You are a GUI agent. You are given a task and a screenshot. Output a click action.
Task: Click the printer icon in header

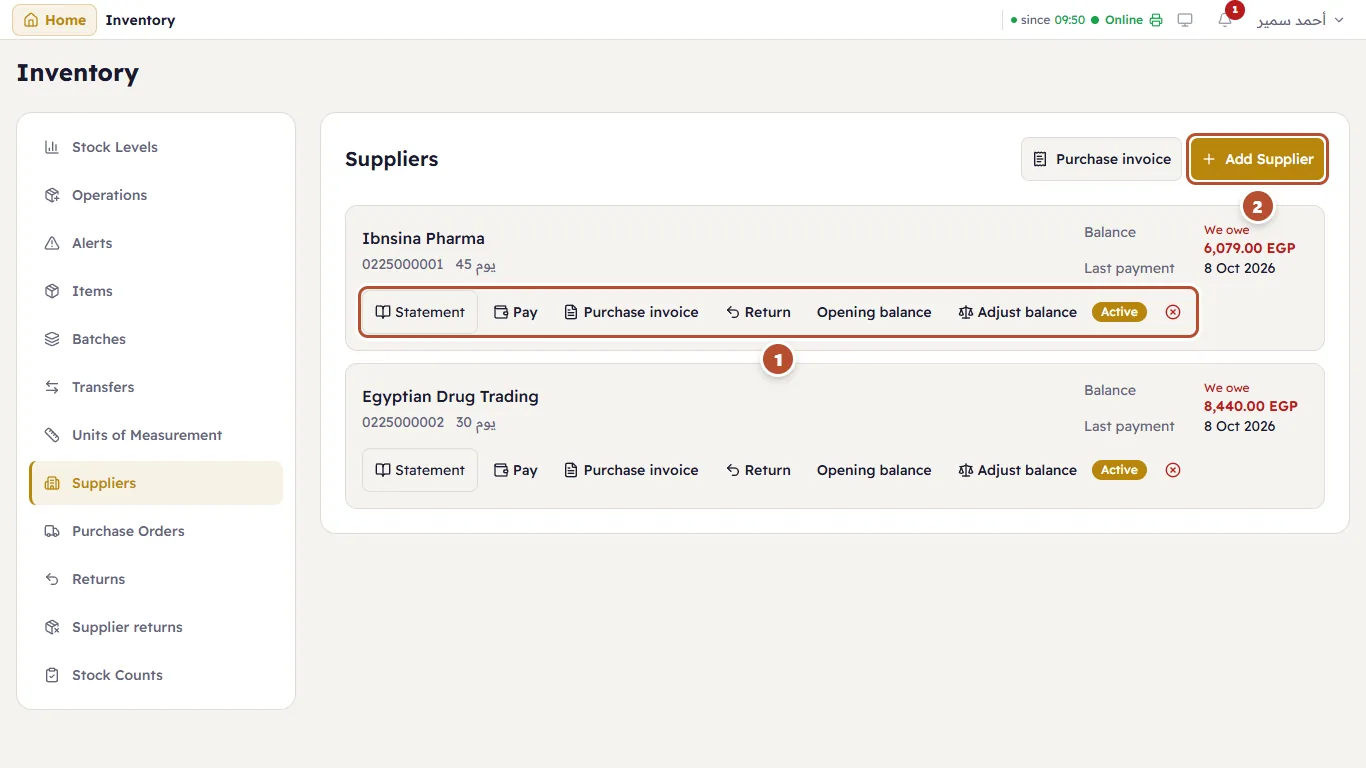coord(1156,20)
